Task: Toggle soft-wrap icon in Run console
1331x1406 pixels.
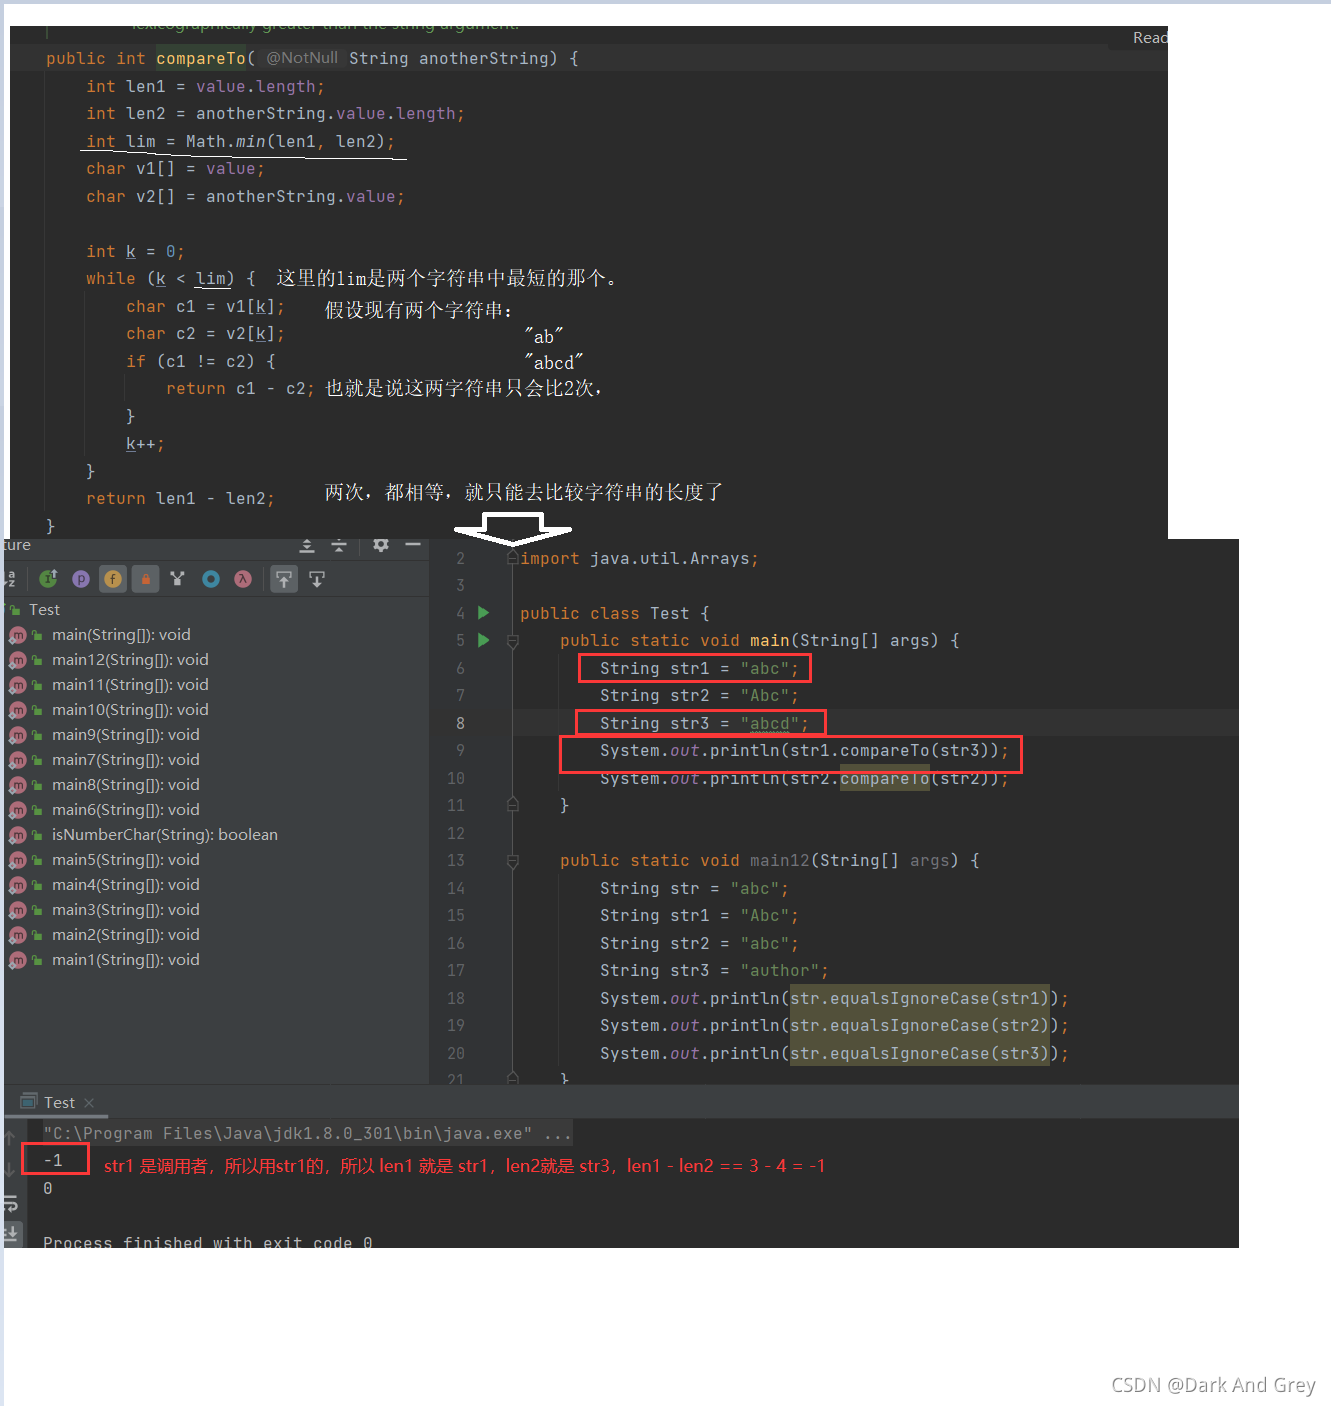Action: click(x=11, y=1203)
